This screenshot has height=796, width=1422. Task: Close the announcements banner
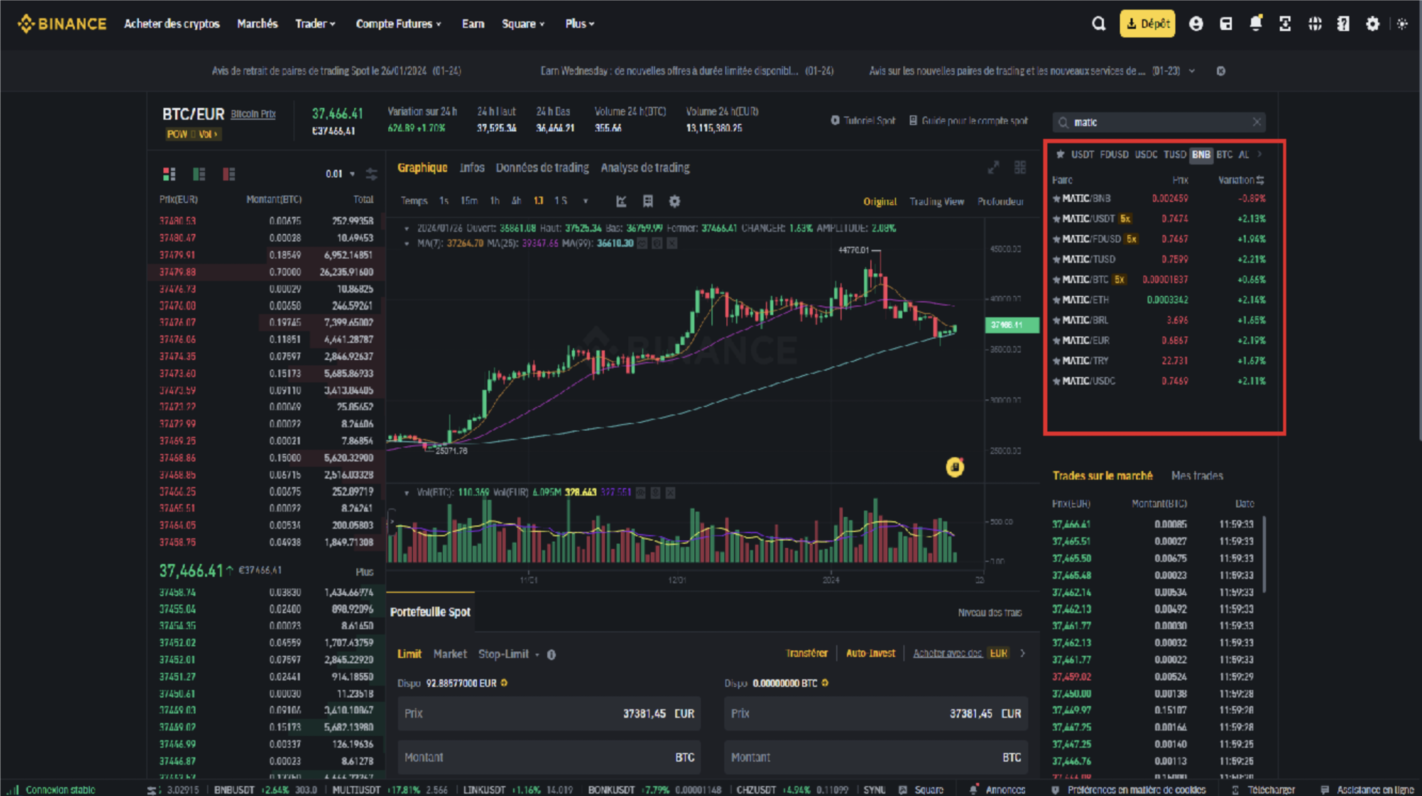point(1221,71)
